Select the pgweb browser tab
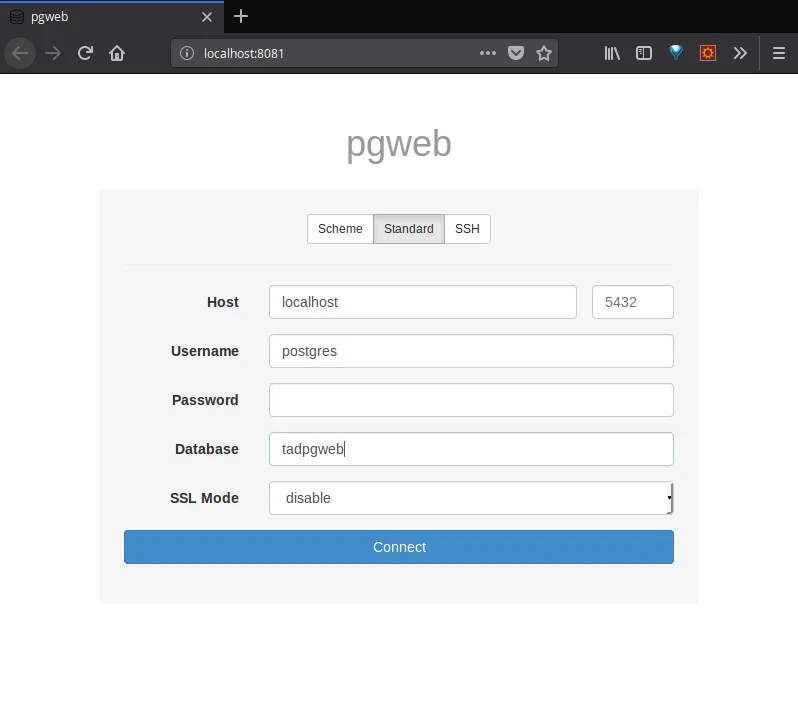798x703 pixels. (111, 17)
